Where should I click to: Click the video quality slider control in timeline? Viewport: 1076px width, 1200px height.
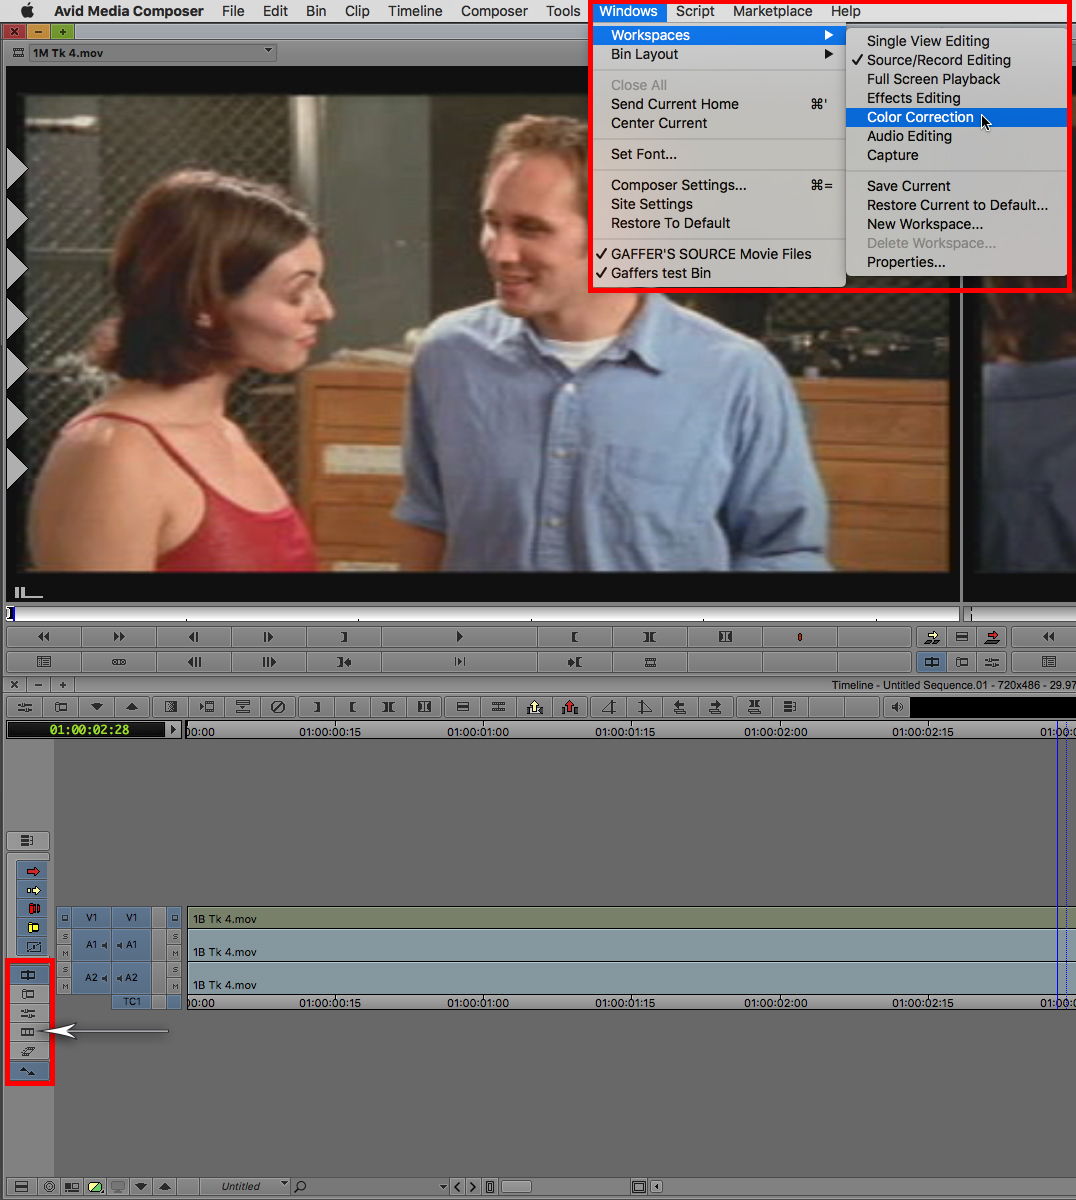click(x=95, y=1186)
